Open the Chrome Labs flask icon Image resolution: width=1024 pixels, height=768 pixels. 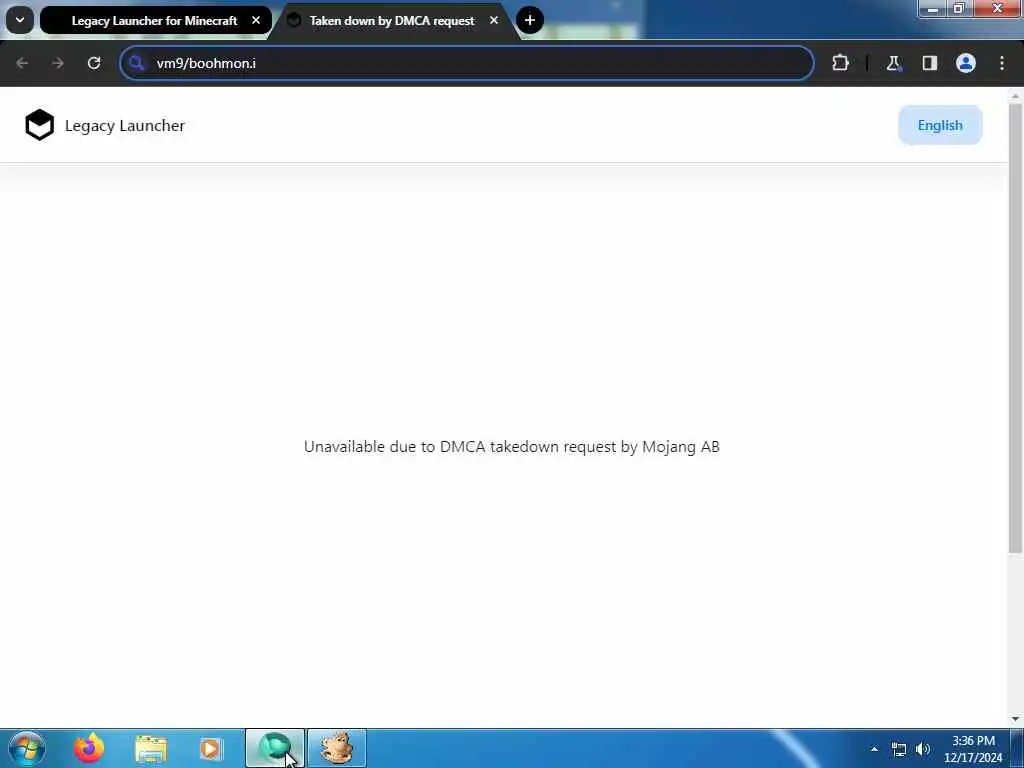tap(893, 63)
